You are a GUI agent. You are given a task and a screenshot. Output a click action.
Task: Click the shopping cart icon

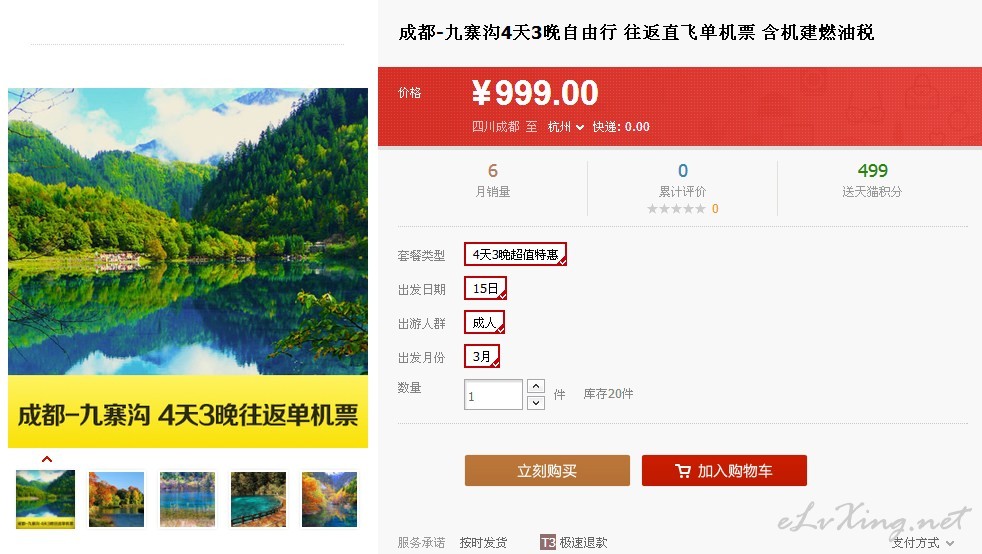[683, 471]
